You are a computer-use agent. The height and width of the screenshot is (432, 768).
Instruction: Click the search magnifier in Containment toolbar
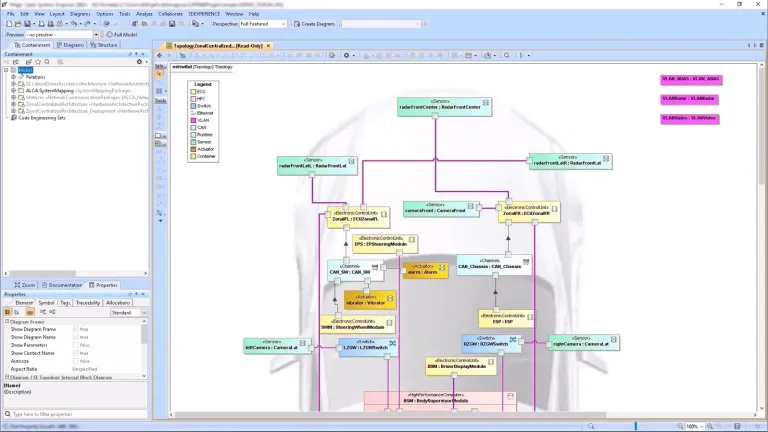coord(47,62)
